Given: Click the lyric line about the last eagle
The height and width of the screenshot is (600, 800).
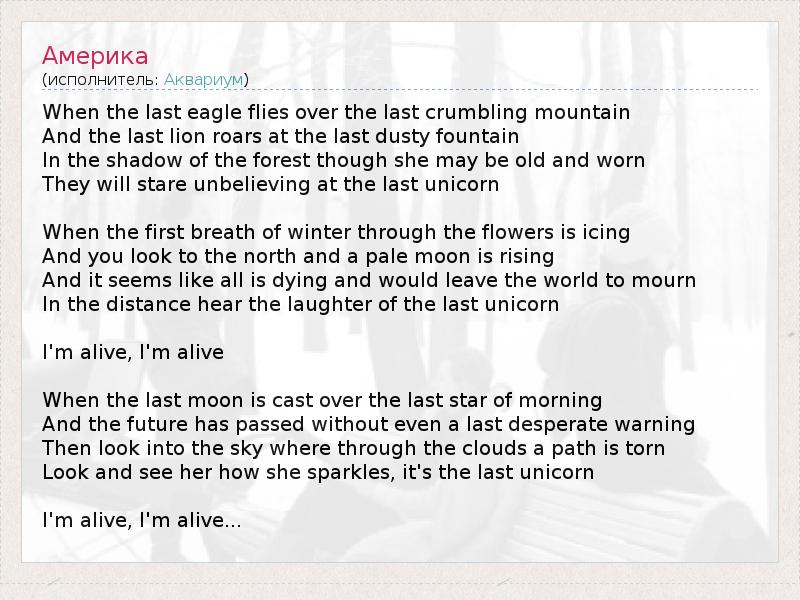Looking at the screenshot, I should [x=336, y=112].
